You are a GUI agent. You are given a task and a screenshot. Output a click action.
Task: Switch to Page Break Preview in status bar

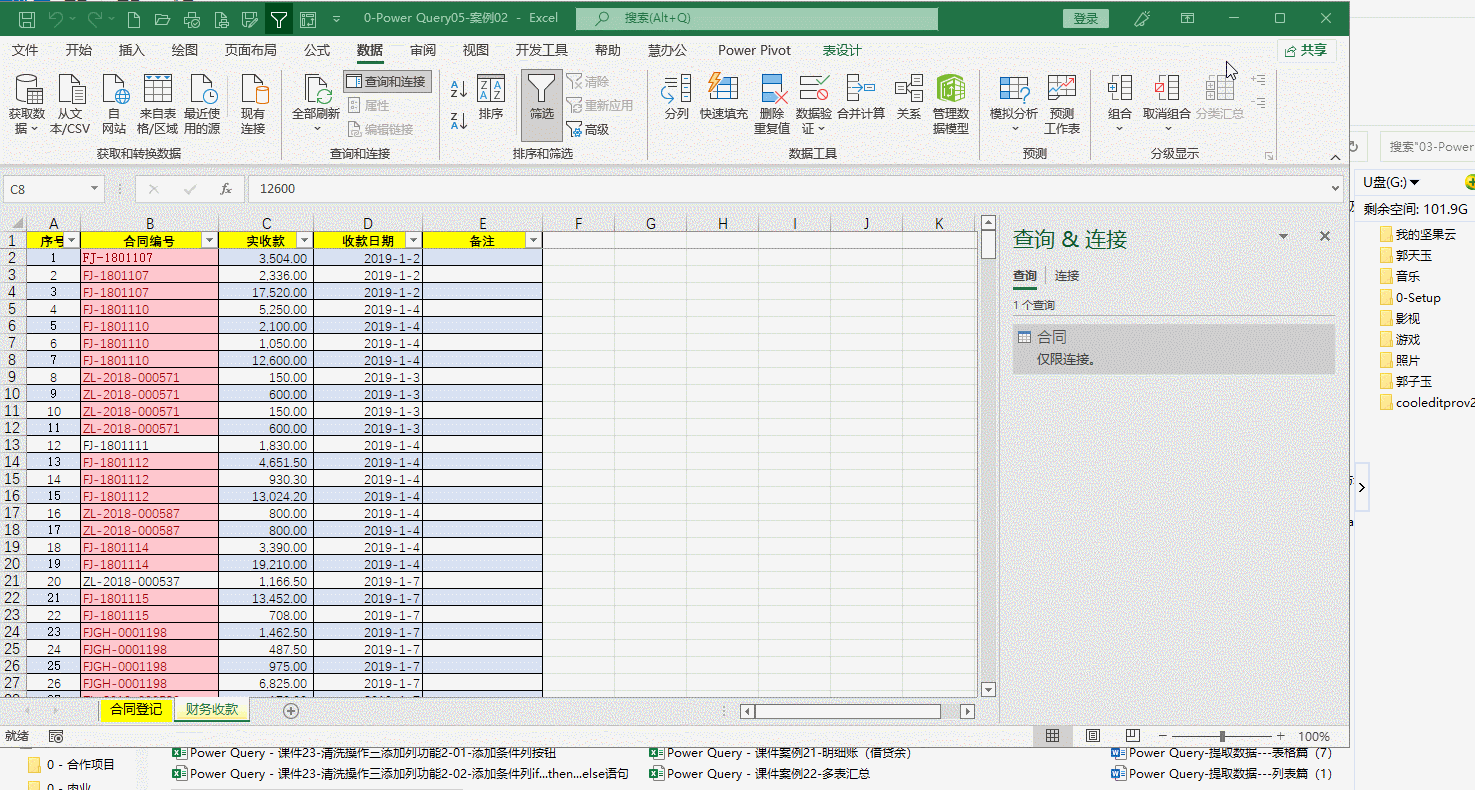(x=1133, y=736)
